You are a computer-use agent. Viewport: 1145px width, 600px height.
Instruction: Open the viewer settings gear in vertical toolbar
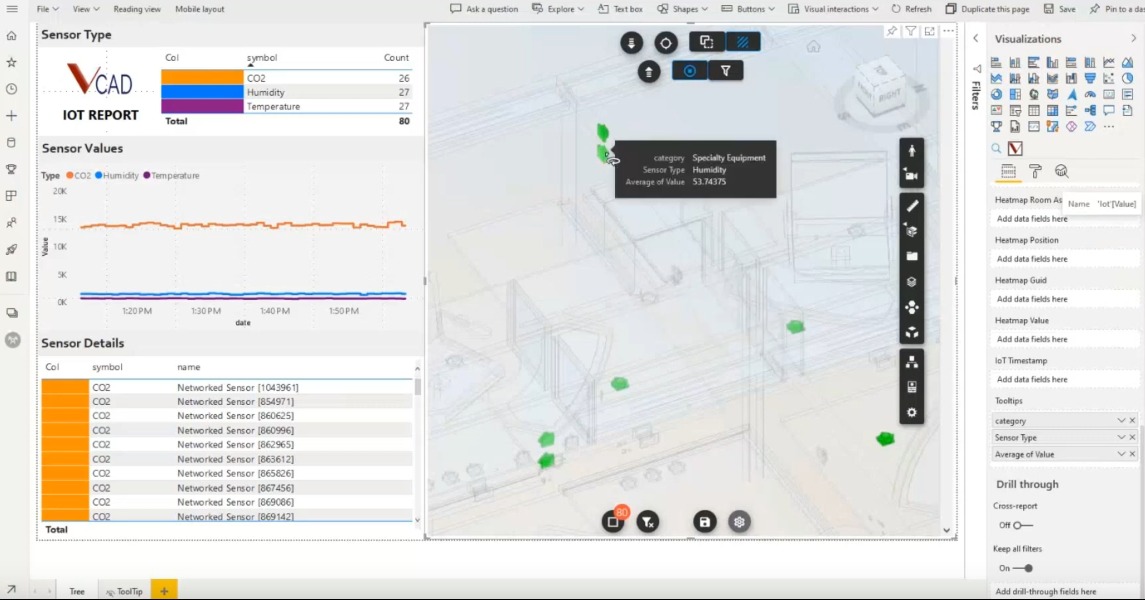click(x=911, y=412)
